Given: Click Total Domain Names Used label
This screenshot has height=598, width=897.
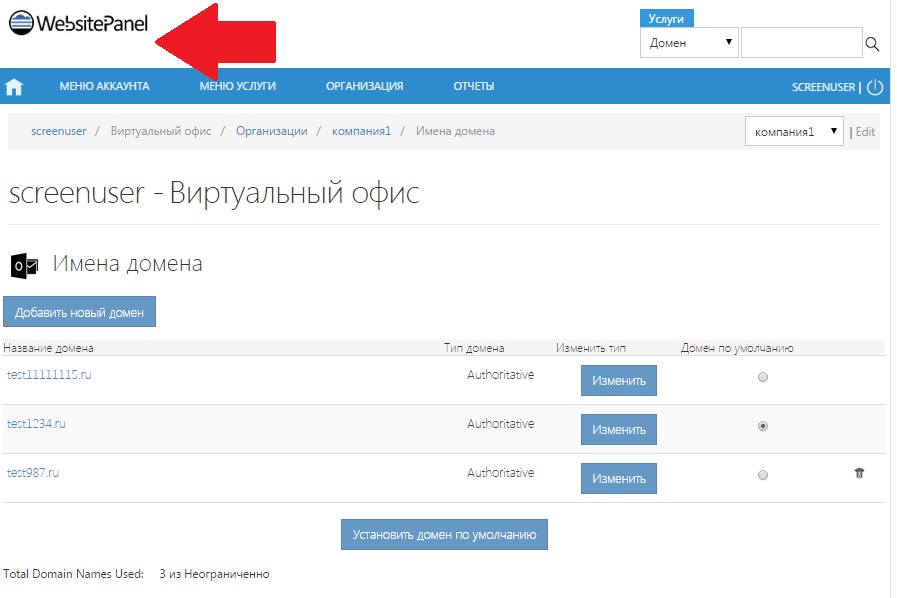Looking at the screenshot, I should 73,574.
